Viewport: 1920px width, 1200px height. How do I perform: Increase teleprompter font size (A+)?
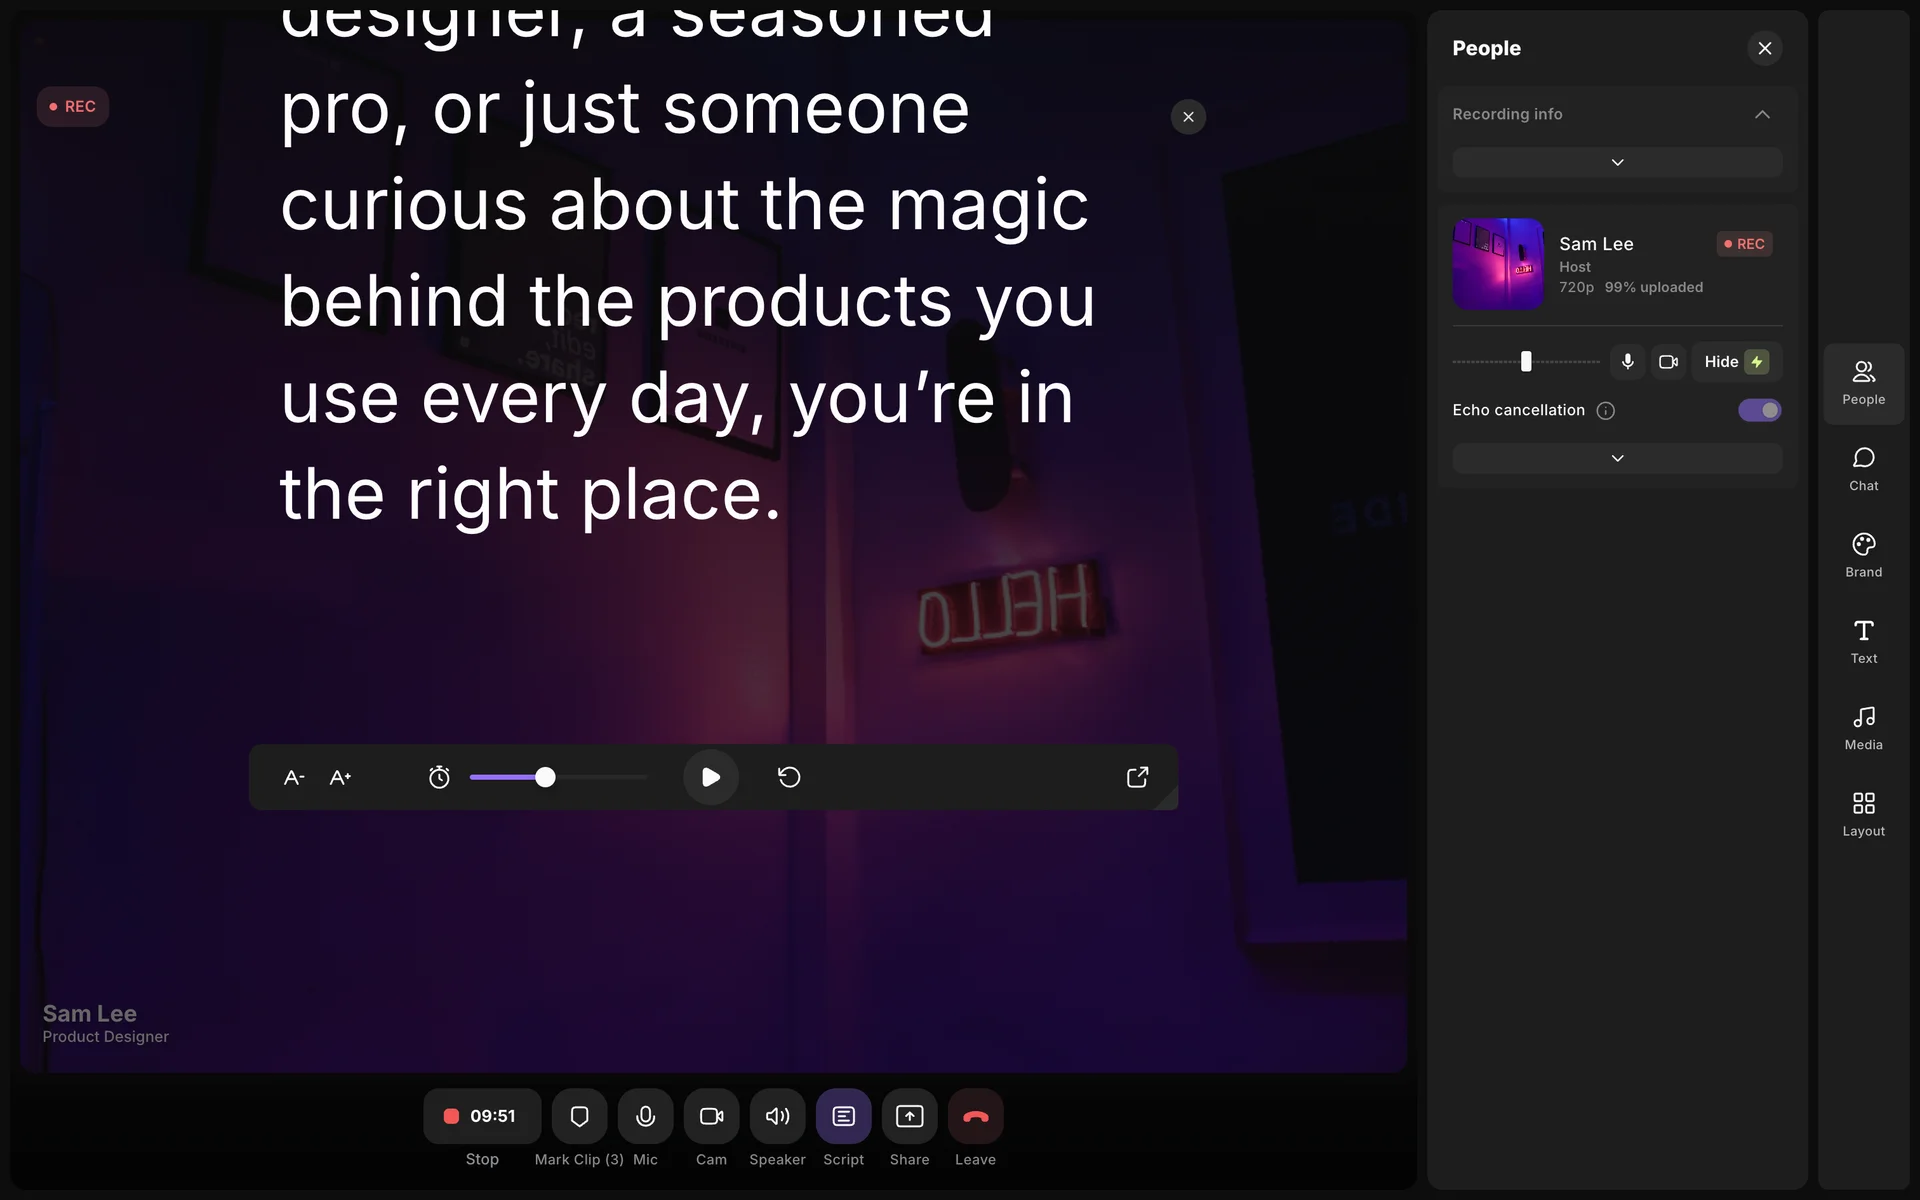pos(340,777)
